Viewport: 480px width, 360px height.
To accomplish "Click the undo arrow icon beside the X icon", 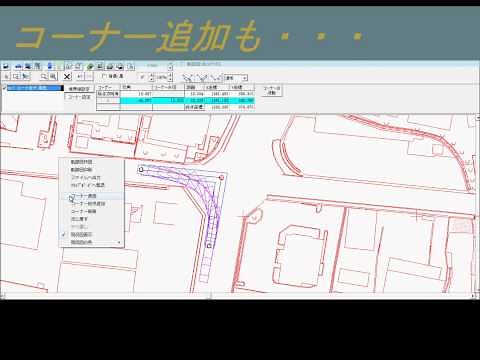I will pyautogui.click(x=80, y=77).
